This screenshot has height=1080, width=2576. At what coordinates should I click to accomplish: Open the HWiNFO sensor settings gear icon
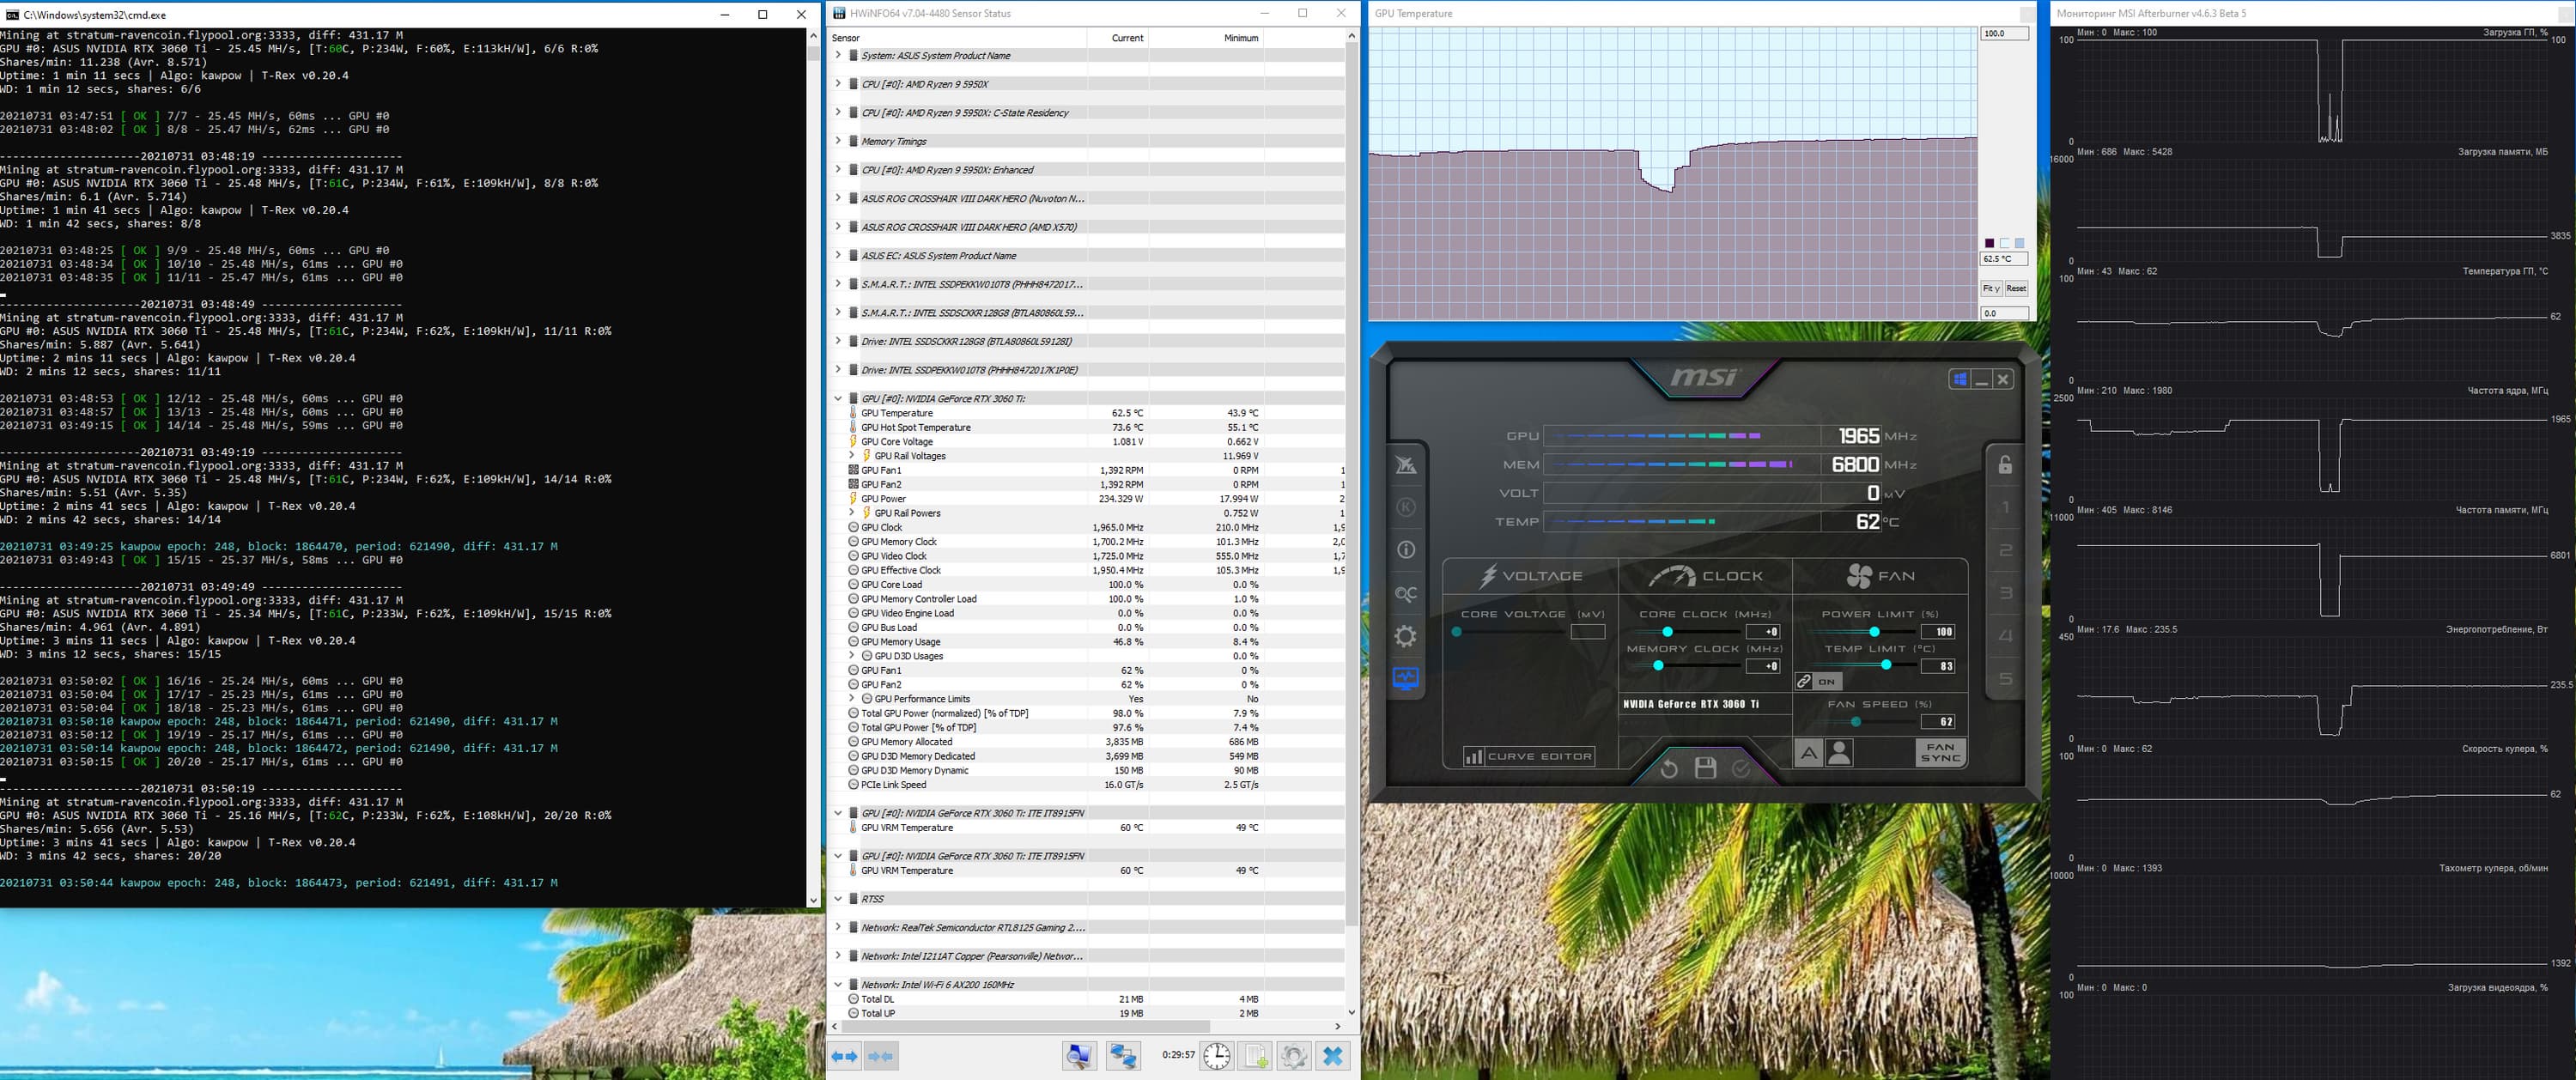tap(1293, 1056)
